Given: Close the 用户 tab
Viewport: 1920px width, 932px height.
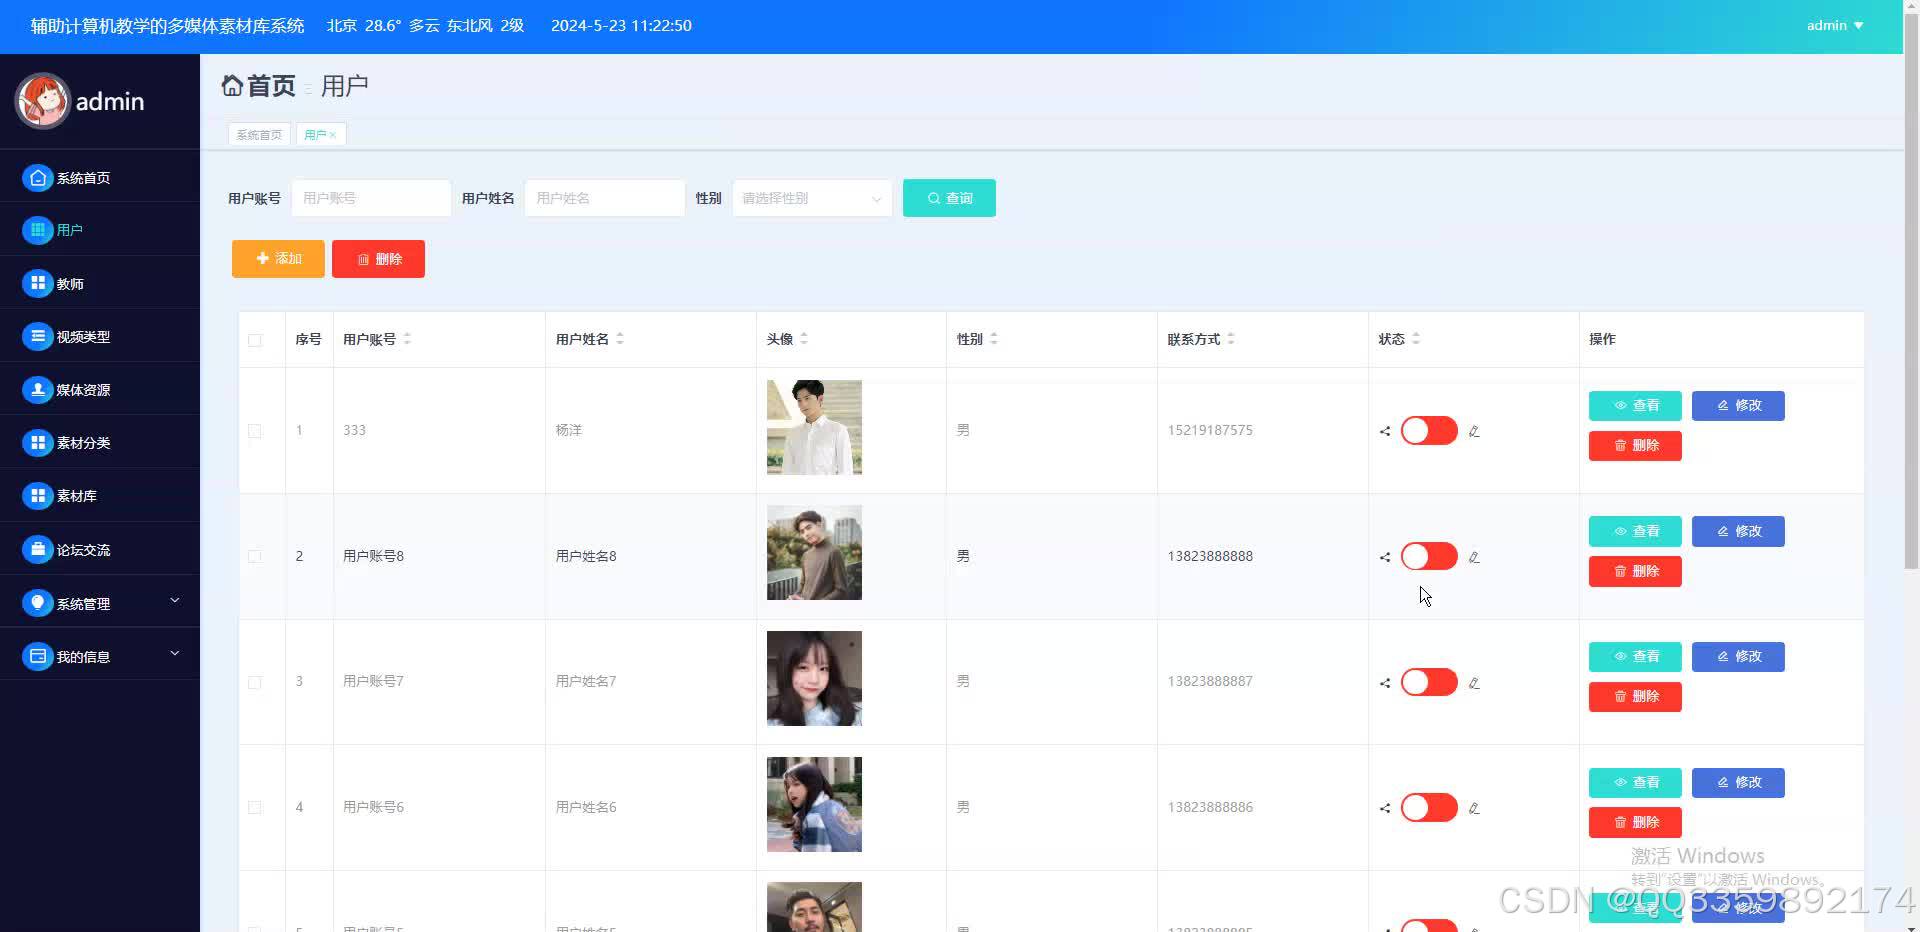Looking at the screenshot, I should (333, 135).
